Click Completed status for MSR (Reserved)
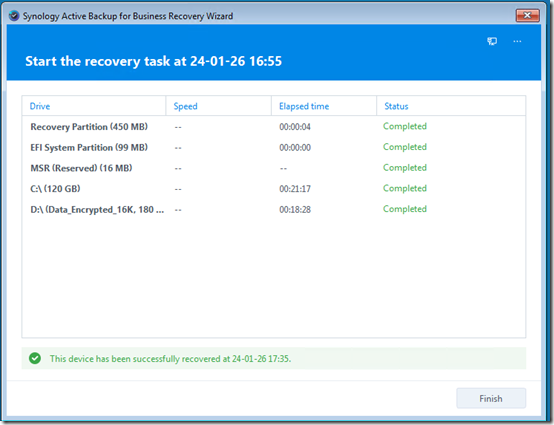This screenshot has width=554, height=425. (x=405, y=167)
